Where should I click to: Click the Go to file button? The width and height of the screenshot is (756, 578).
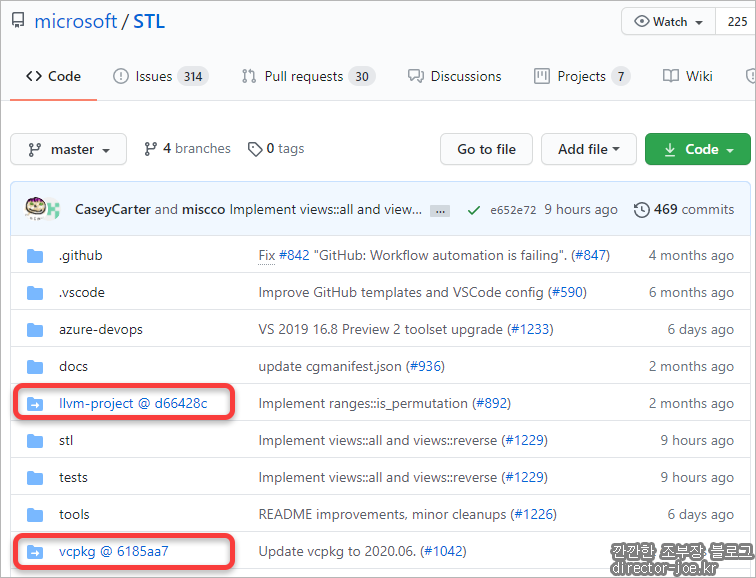[x=486, y=149]
